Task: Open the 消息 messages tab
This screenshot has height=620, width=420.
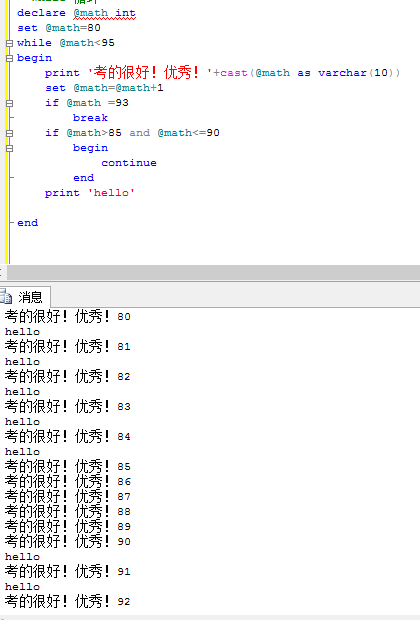Action: click(25, 297)
